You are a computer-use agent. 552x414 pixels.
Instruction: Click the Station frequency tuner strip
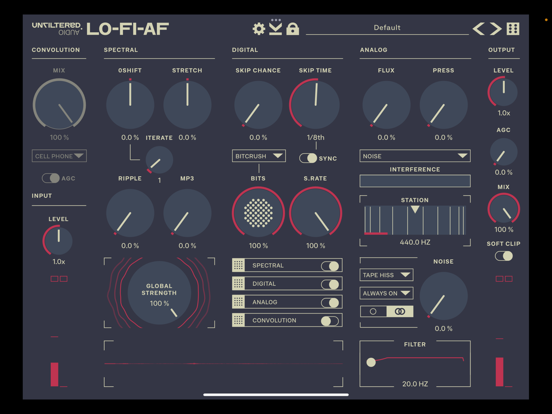pyautogui.click(x=415, y=220)
